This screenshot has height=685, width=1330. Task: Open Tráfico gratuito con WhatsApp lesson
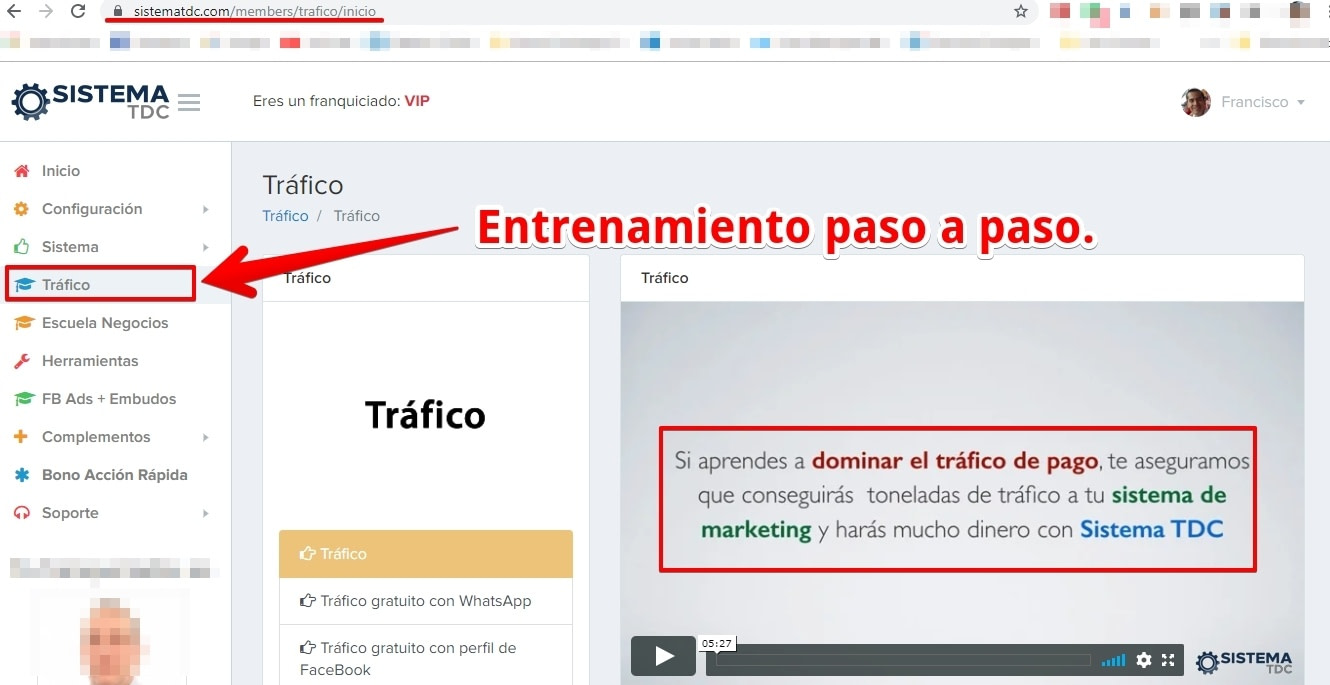coord(426,601)
